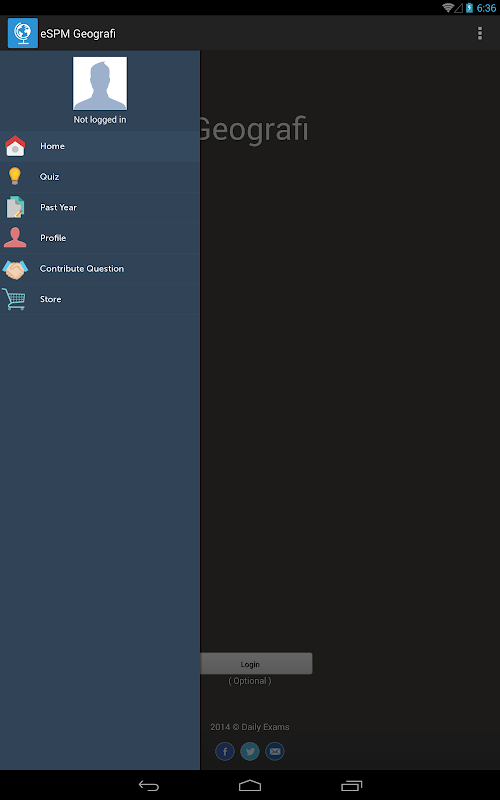Go to the Profile menu entry
500x800 pixels.
(x=100, y=238)
